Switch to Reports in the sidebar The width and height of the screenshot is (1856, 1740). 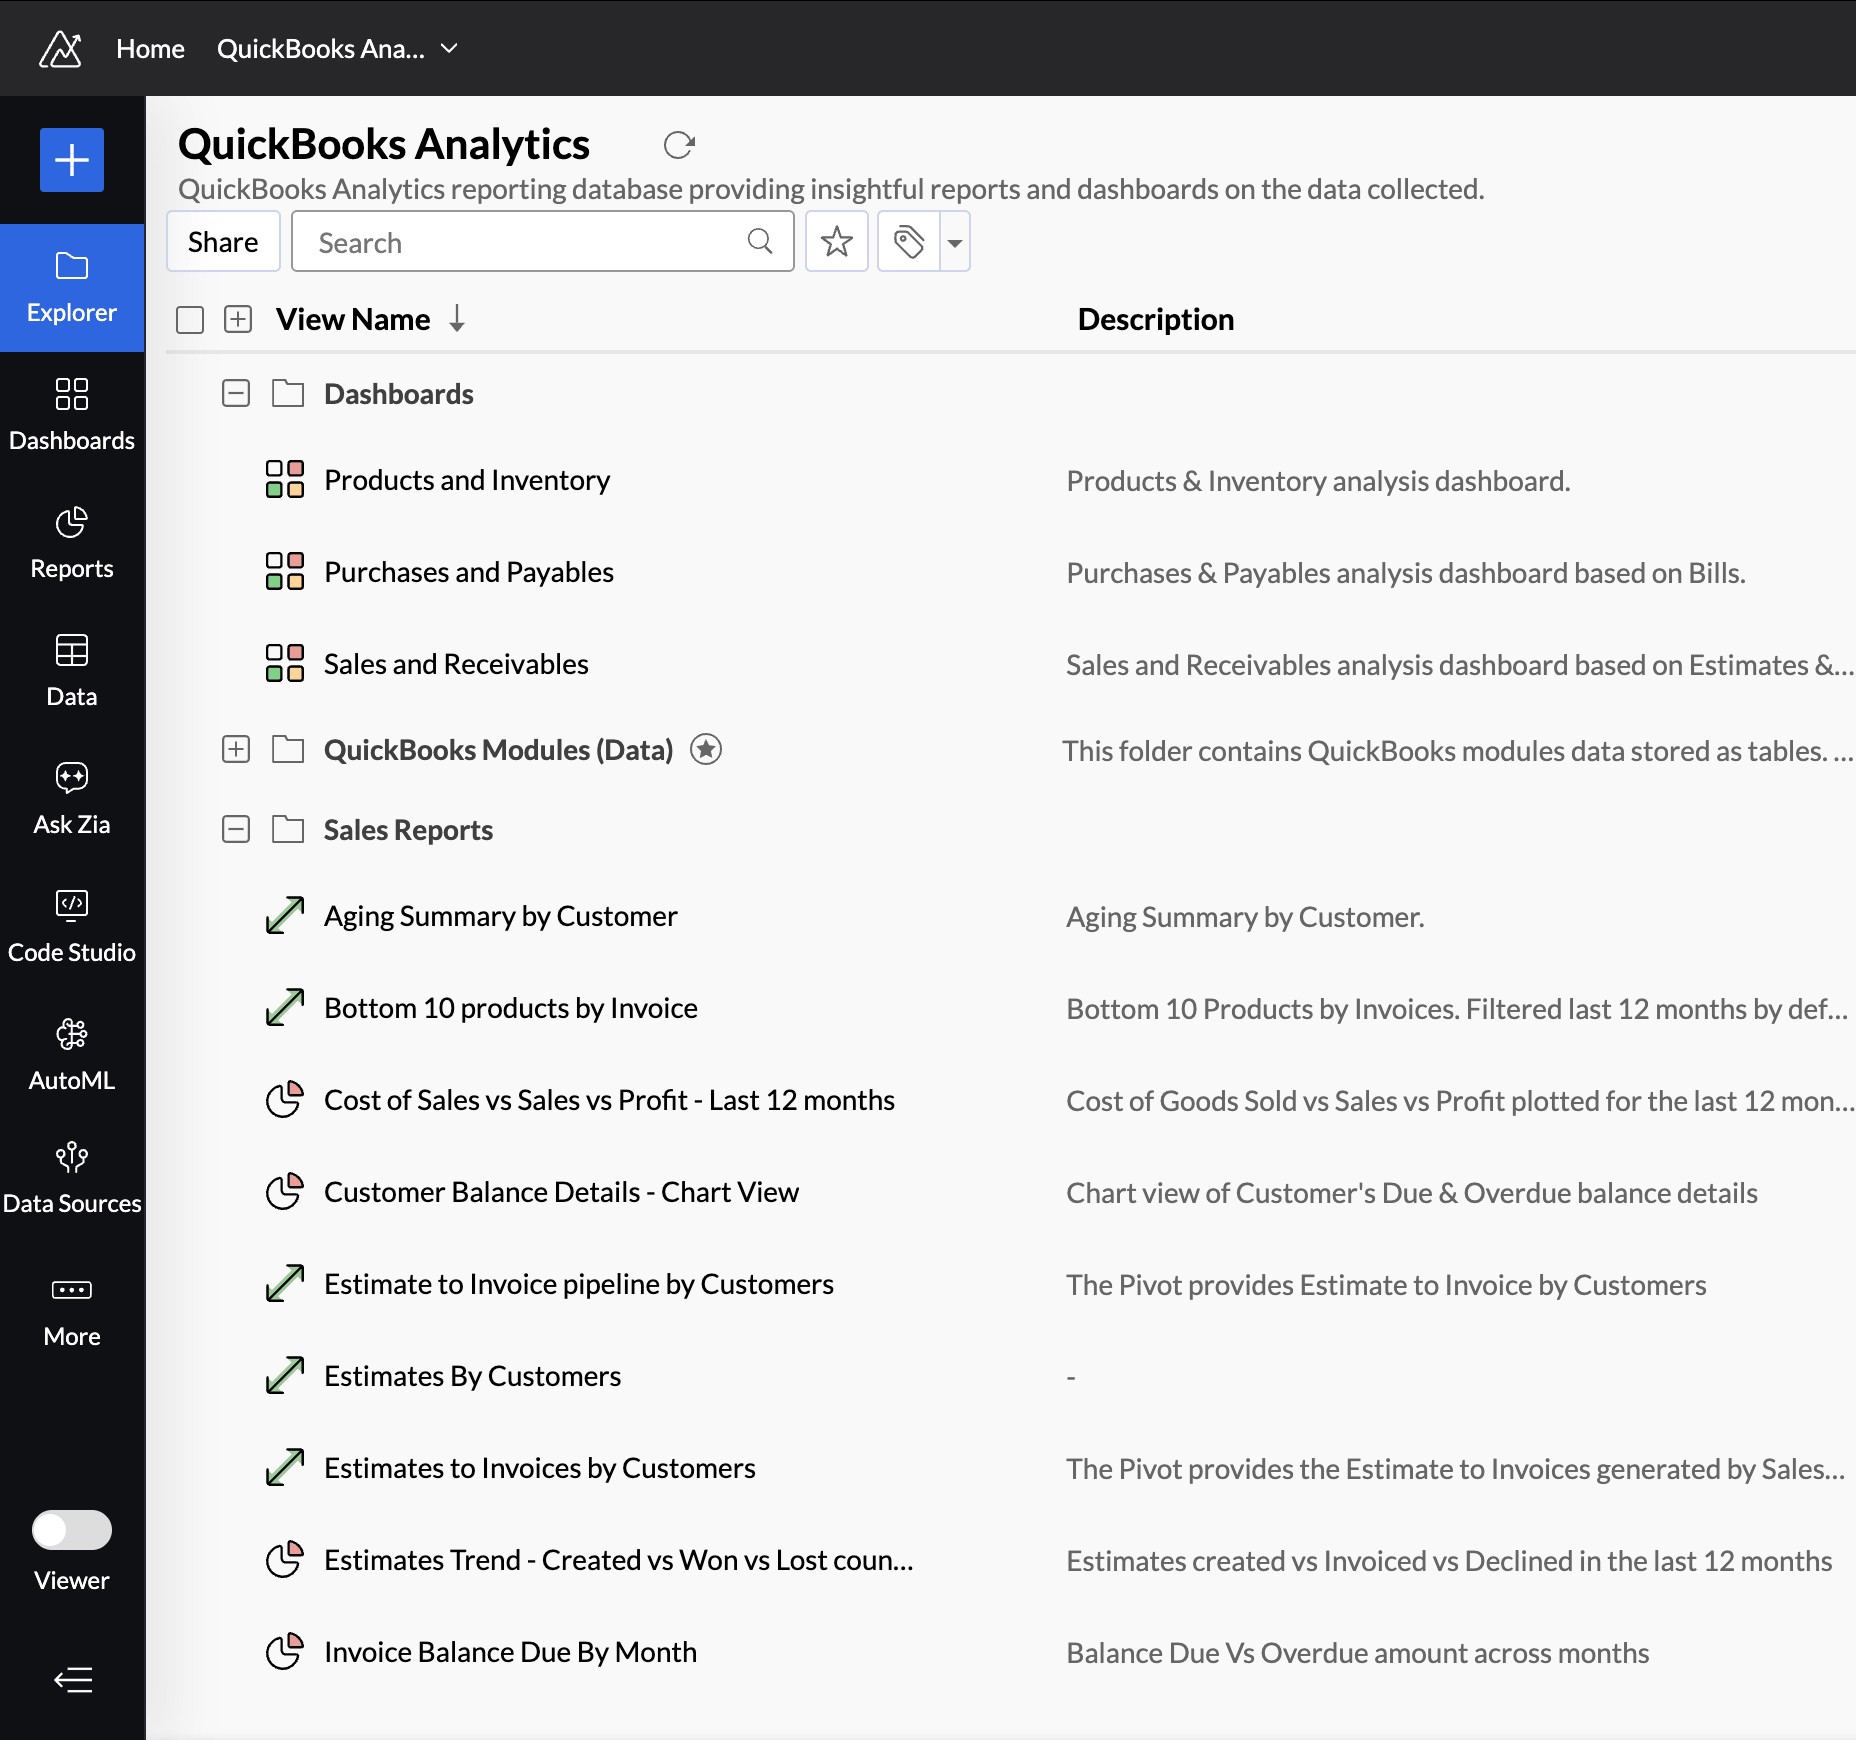coord(72,542)
